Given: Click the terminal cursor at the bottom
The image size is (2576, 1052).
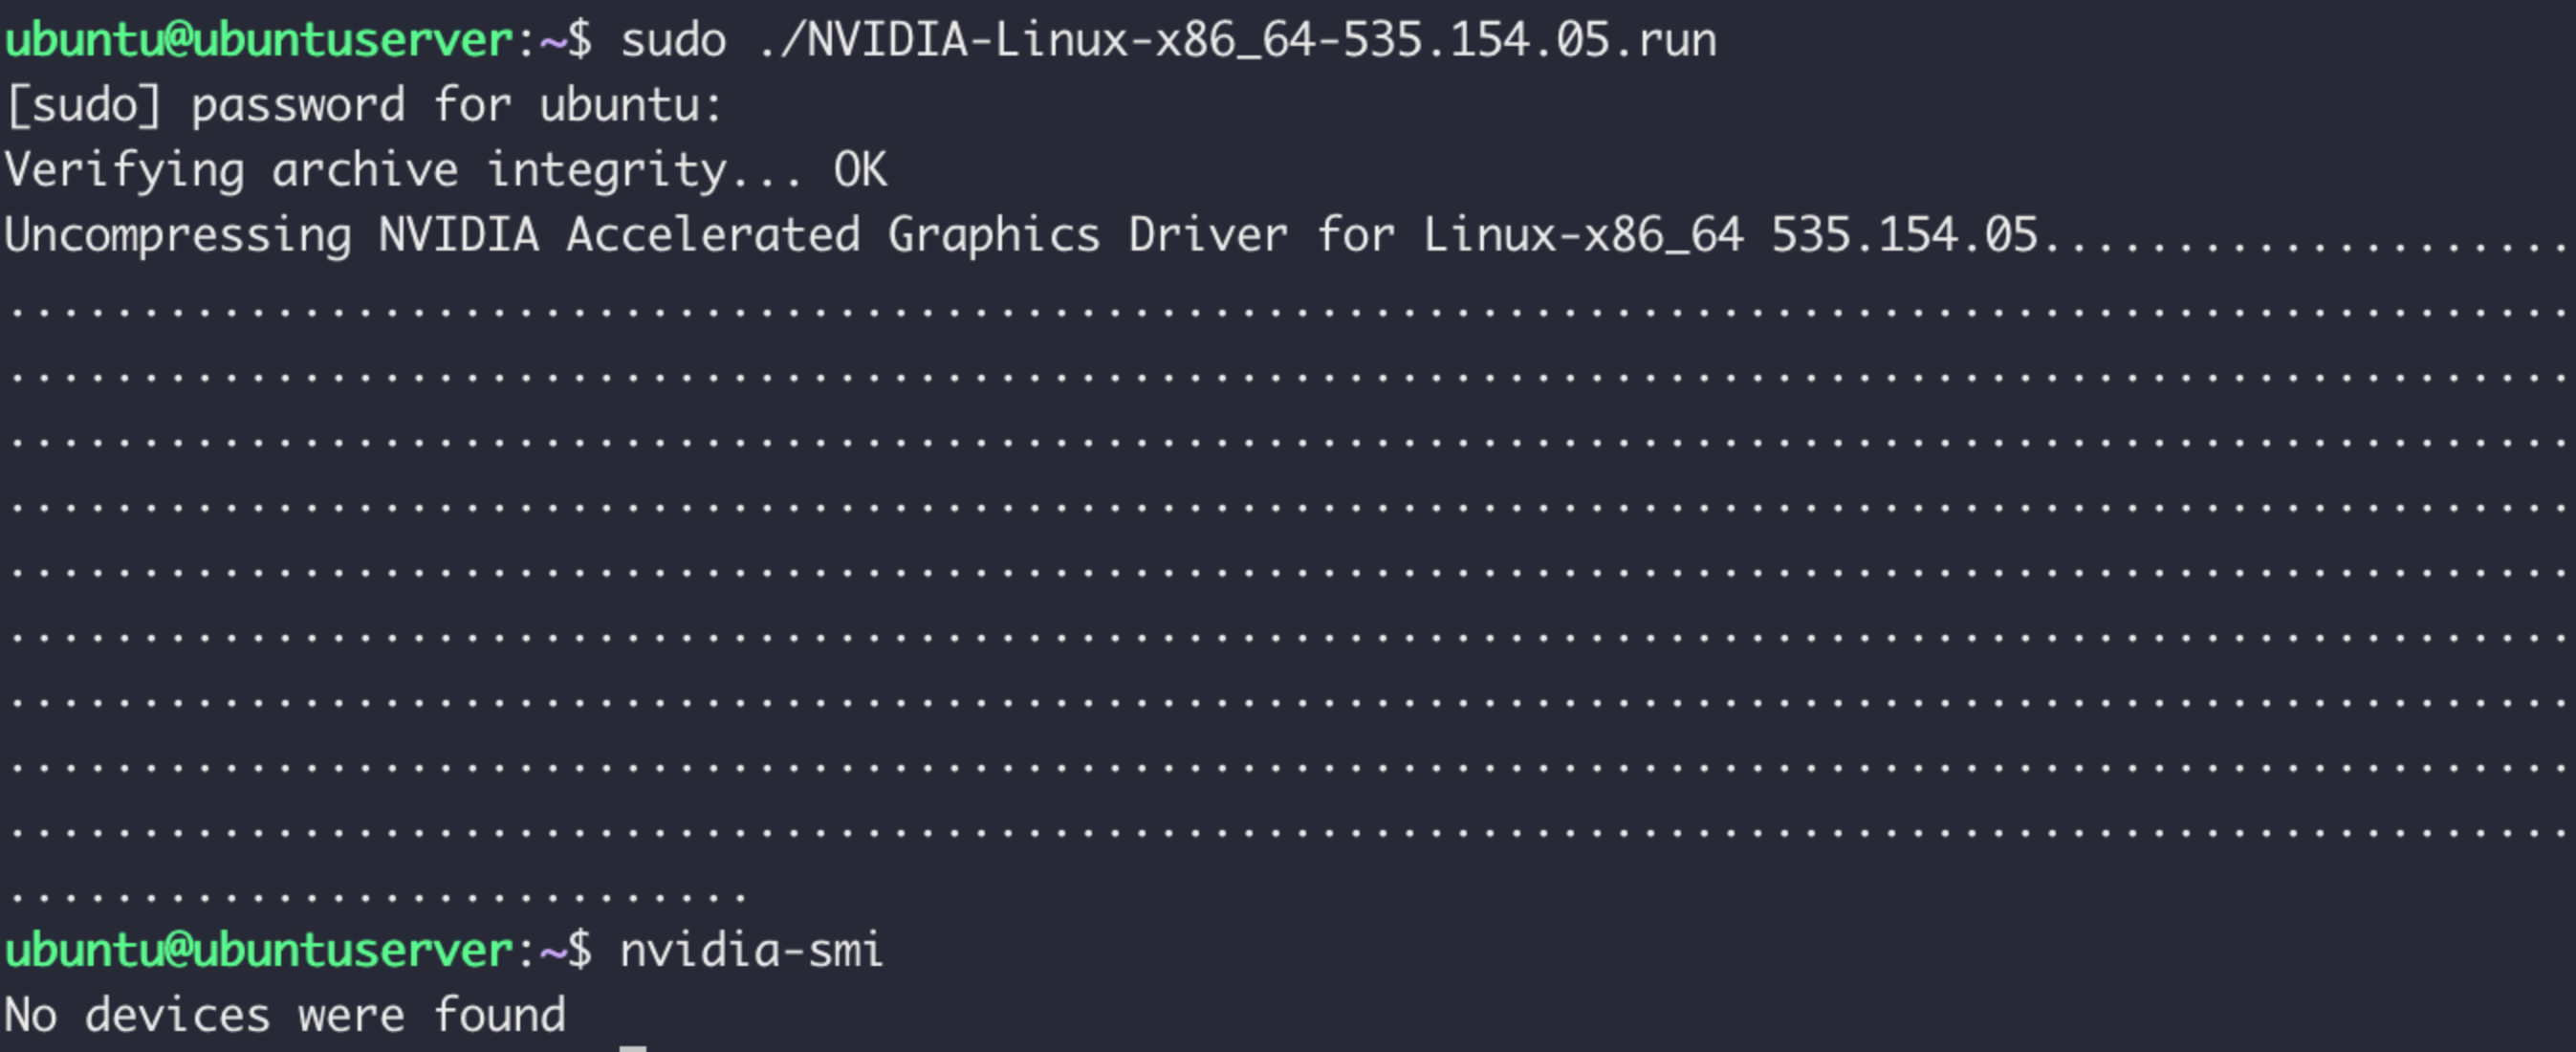Looking at the screenshot, I should (x=633, y=1048).
